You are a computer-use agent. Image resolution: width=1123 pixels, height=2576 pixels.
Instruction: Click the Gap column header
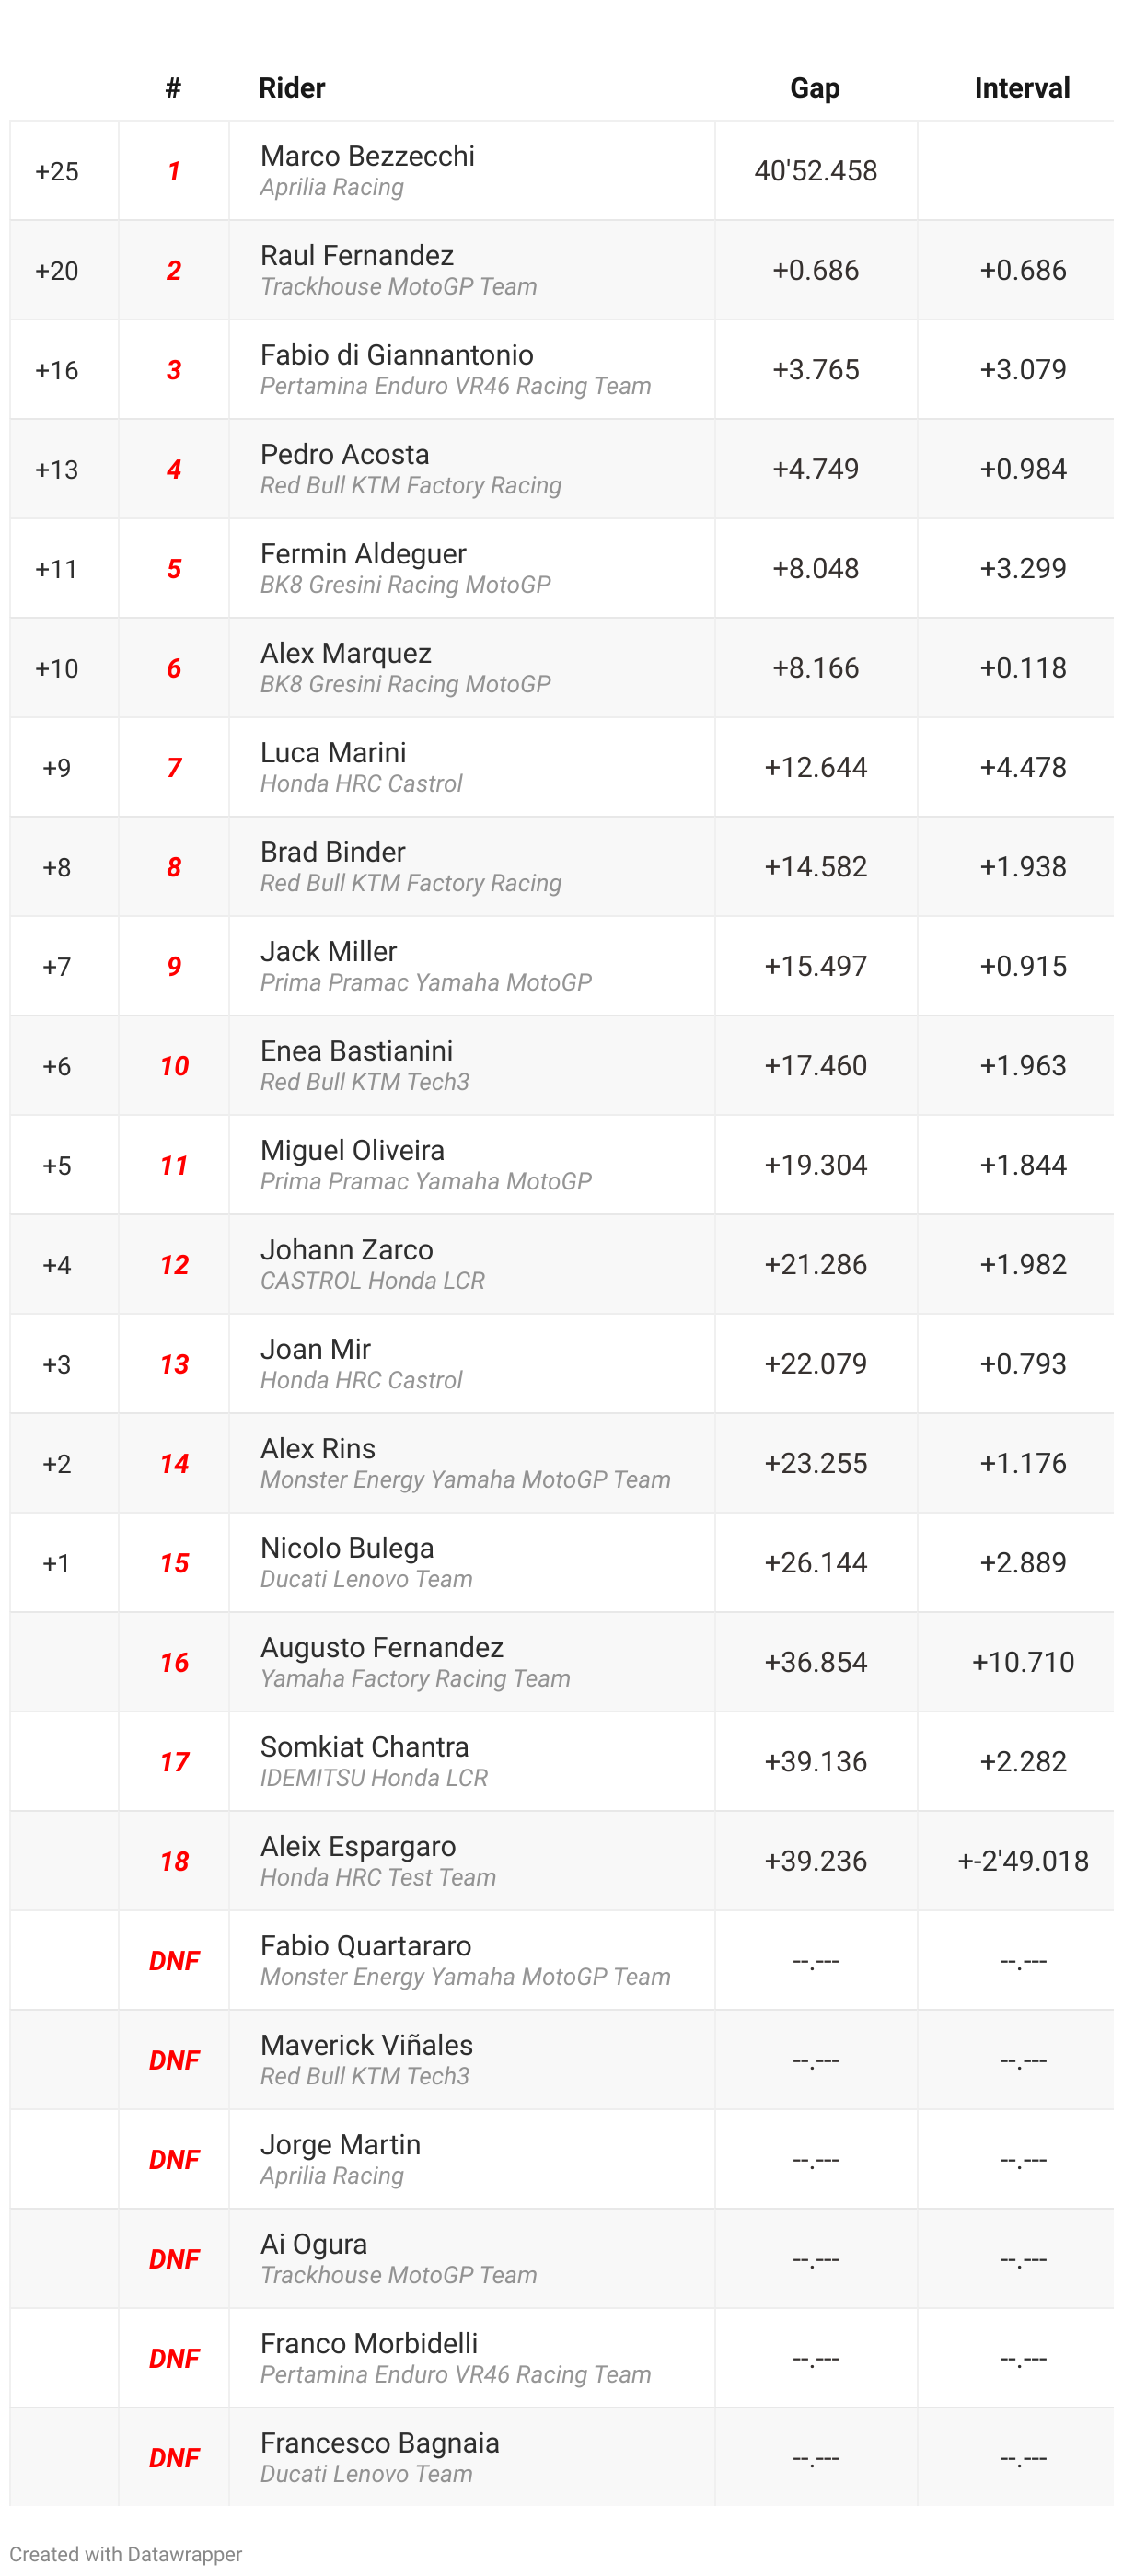(x=814, y=88)
